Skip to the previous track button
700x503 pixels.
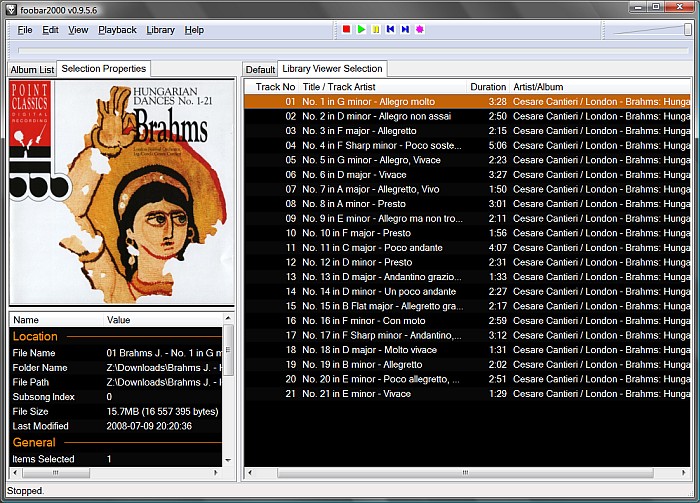[391, 29]
